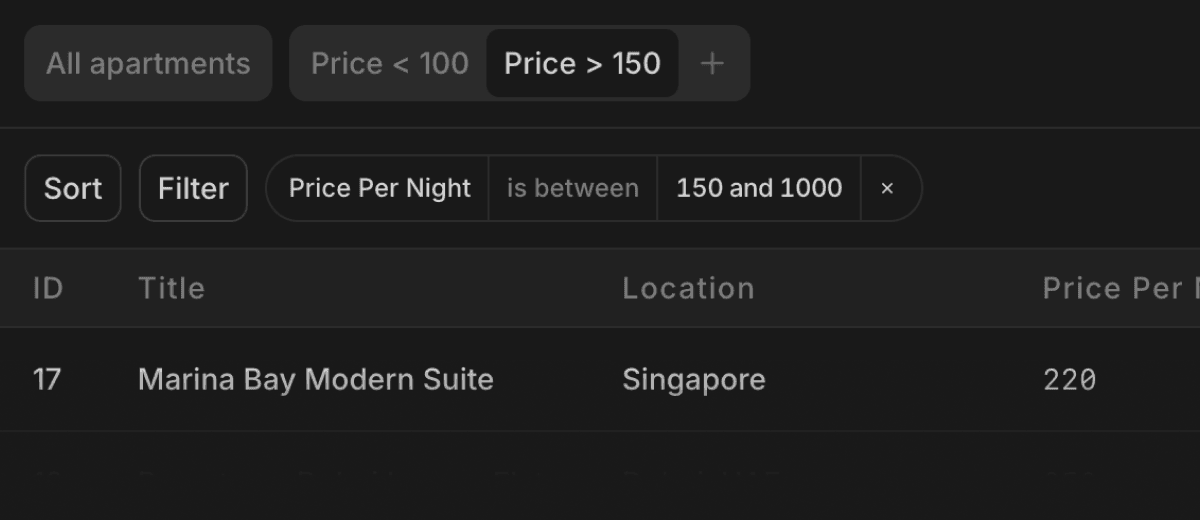Open the 'is between' operator dropdown
The height and width of the screenshot is (520, 1200).
click(572, 188)
